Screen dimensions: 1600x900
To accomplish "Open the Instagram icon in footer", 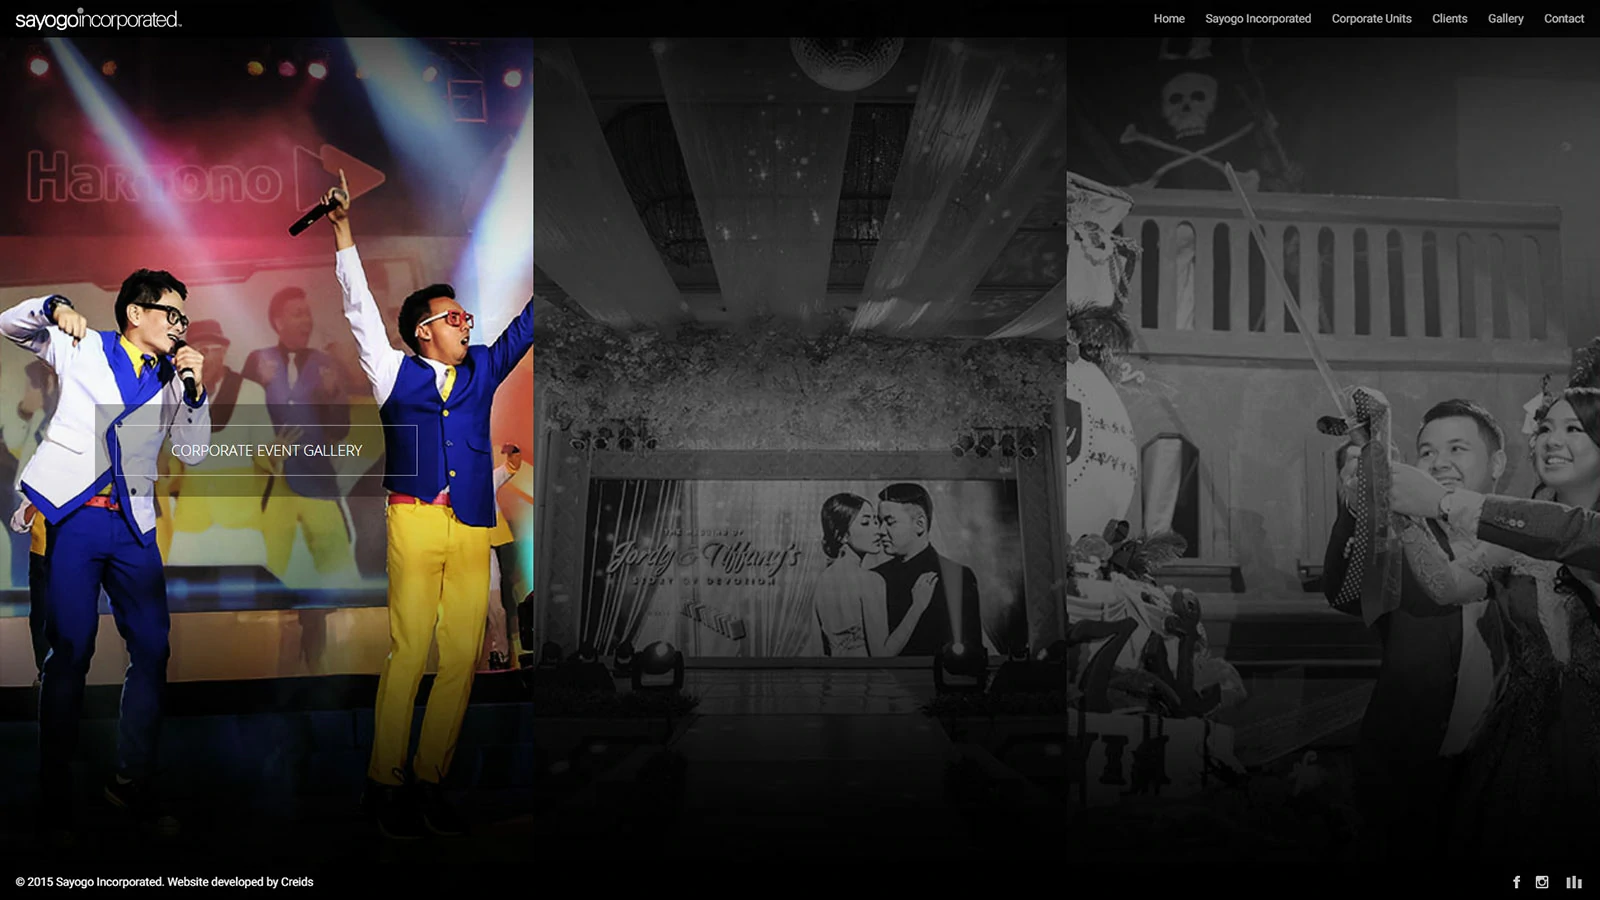I will click(1542, 882).
